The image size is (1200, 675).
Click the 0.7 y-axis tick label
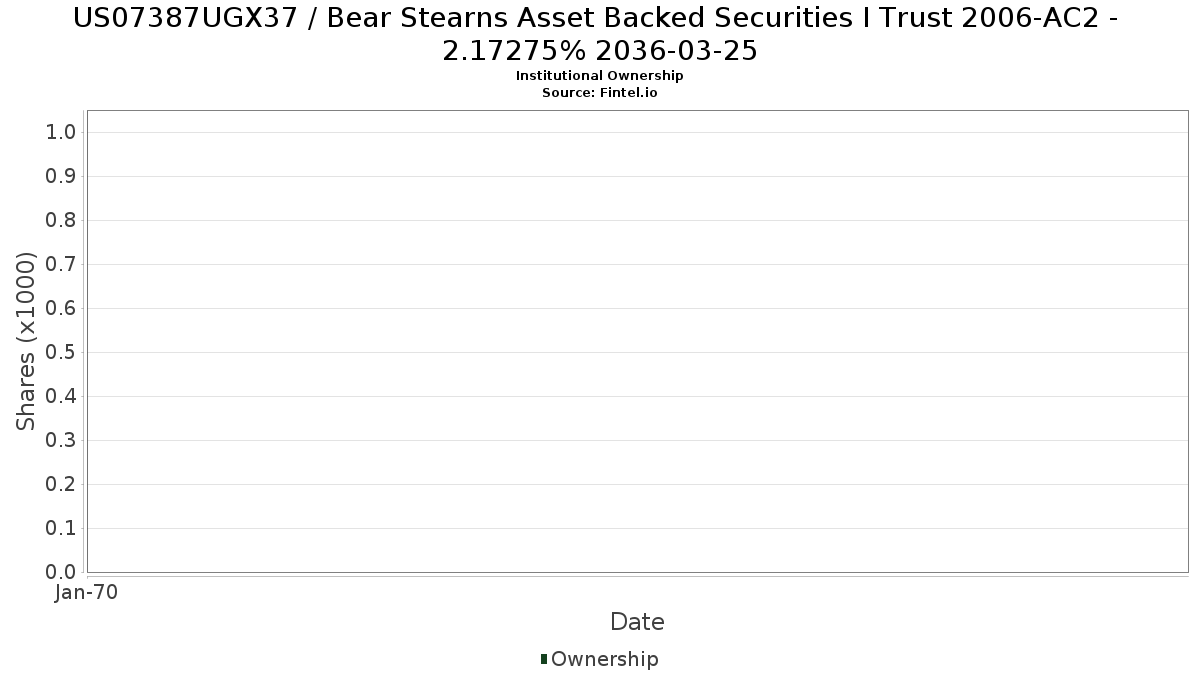[x=61, y=265]
